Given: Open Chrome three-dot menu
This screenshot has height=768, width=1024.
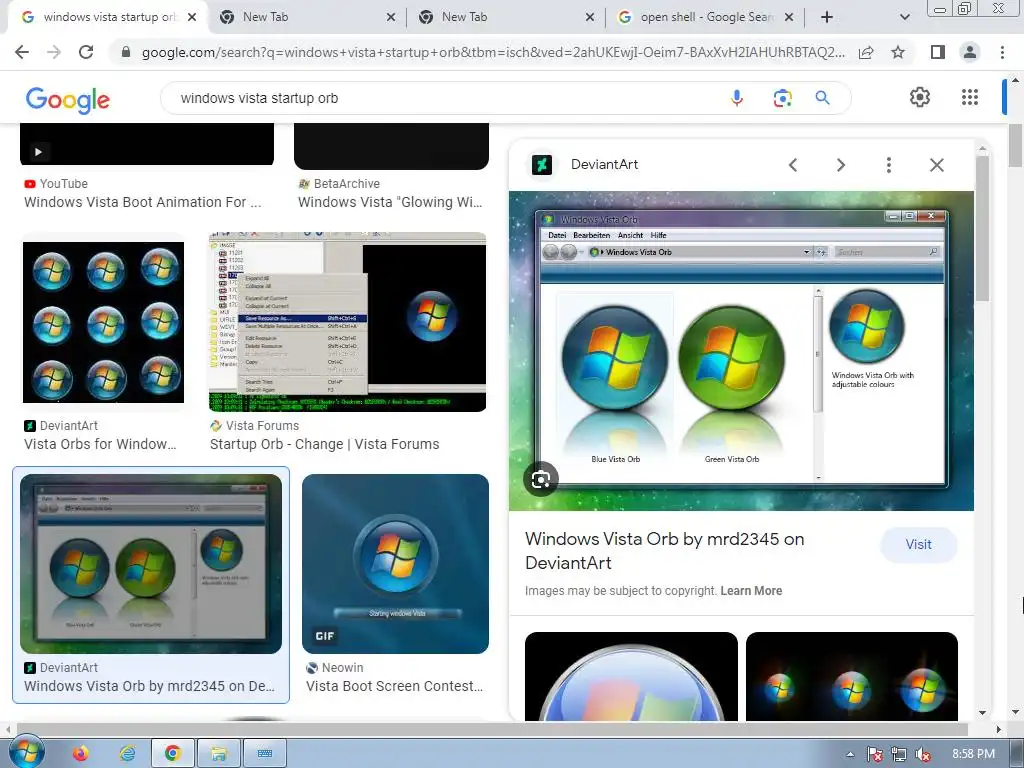Looking at the screenshot, I should (1002, 52).
